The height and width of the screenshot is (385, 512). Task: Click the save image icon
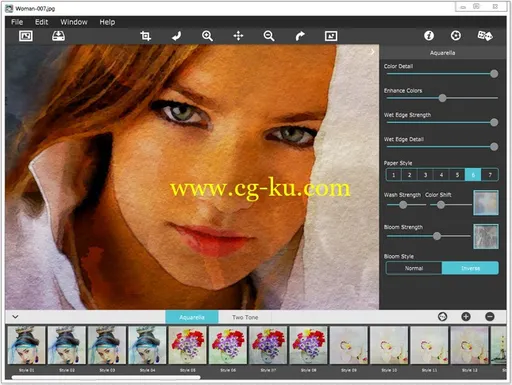click(58, 36)
